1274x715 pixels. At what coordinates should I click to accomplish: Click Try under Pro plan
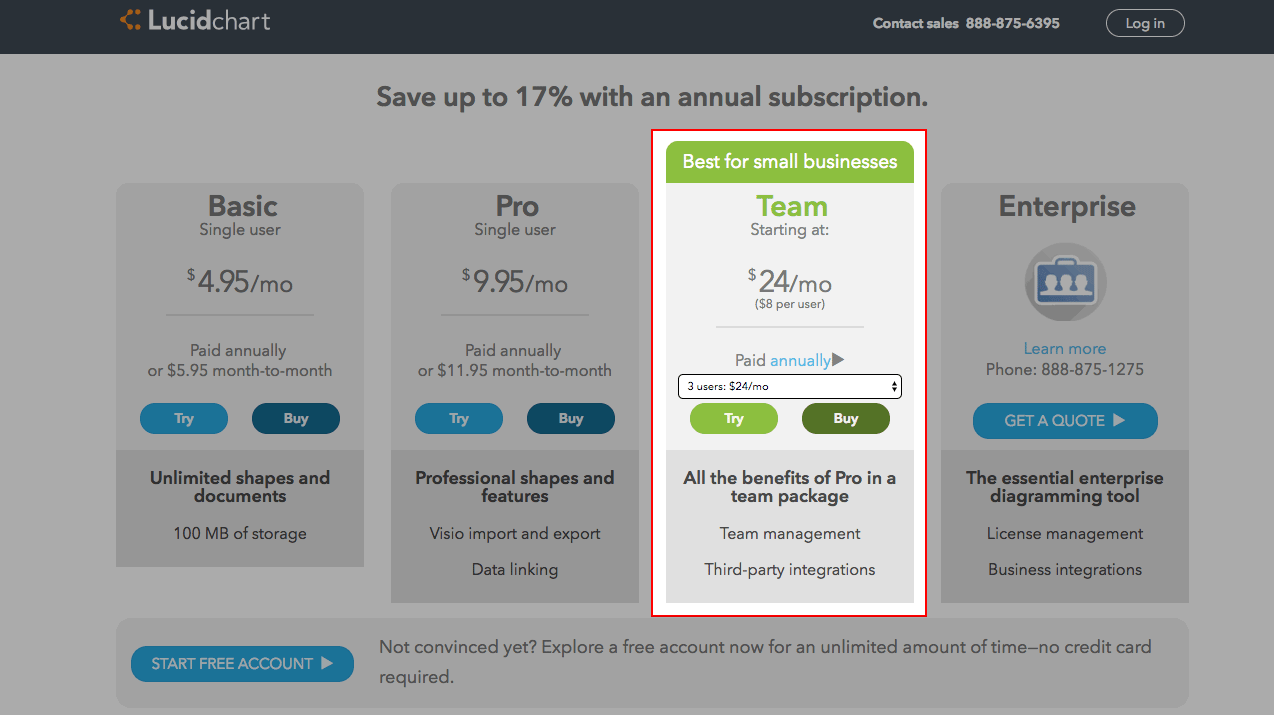tap(459, 419)
